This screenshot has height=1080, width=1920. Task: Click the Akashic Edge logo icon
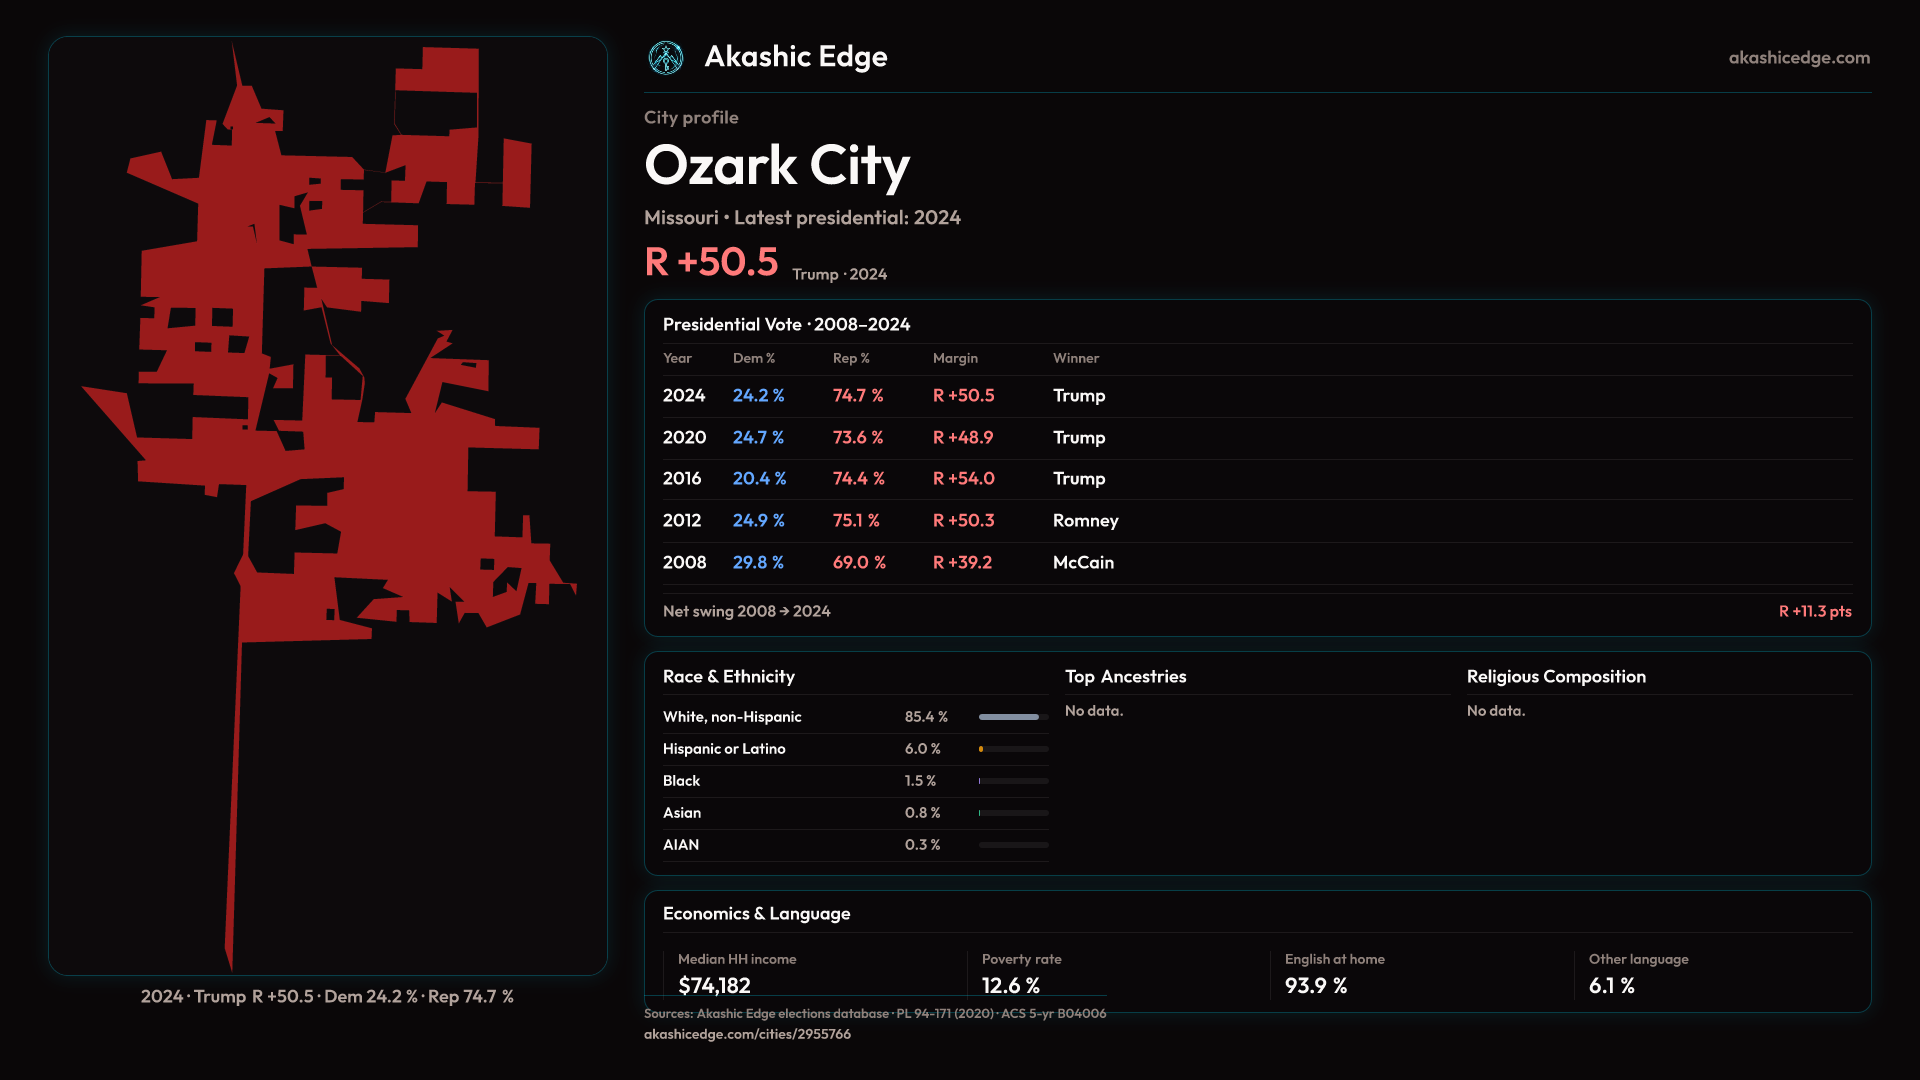(x=665, y=58)
